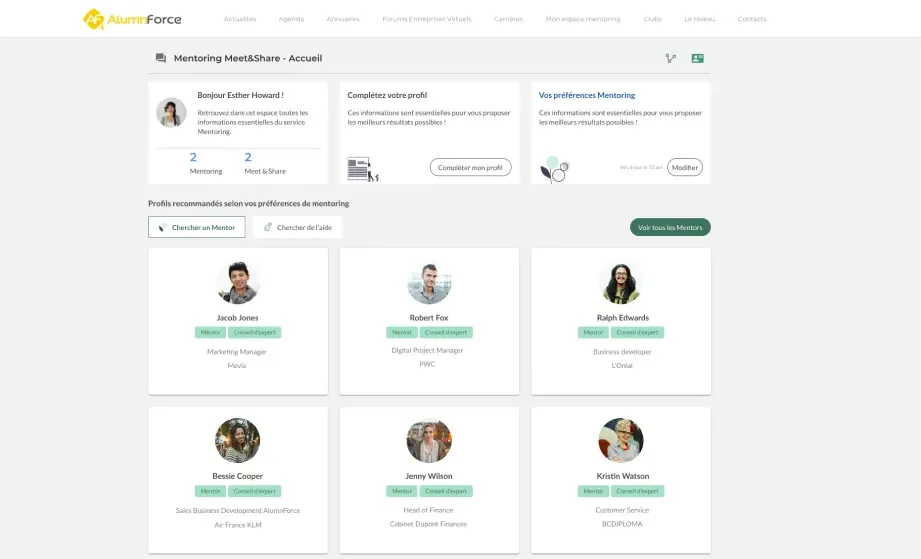Select the Chercher un Mentor toggle
Viewport: 921px width, 559px height.
[196, 227]
